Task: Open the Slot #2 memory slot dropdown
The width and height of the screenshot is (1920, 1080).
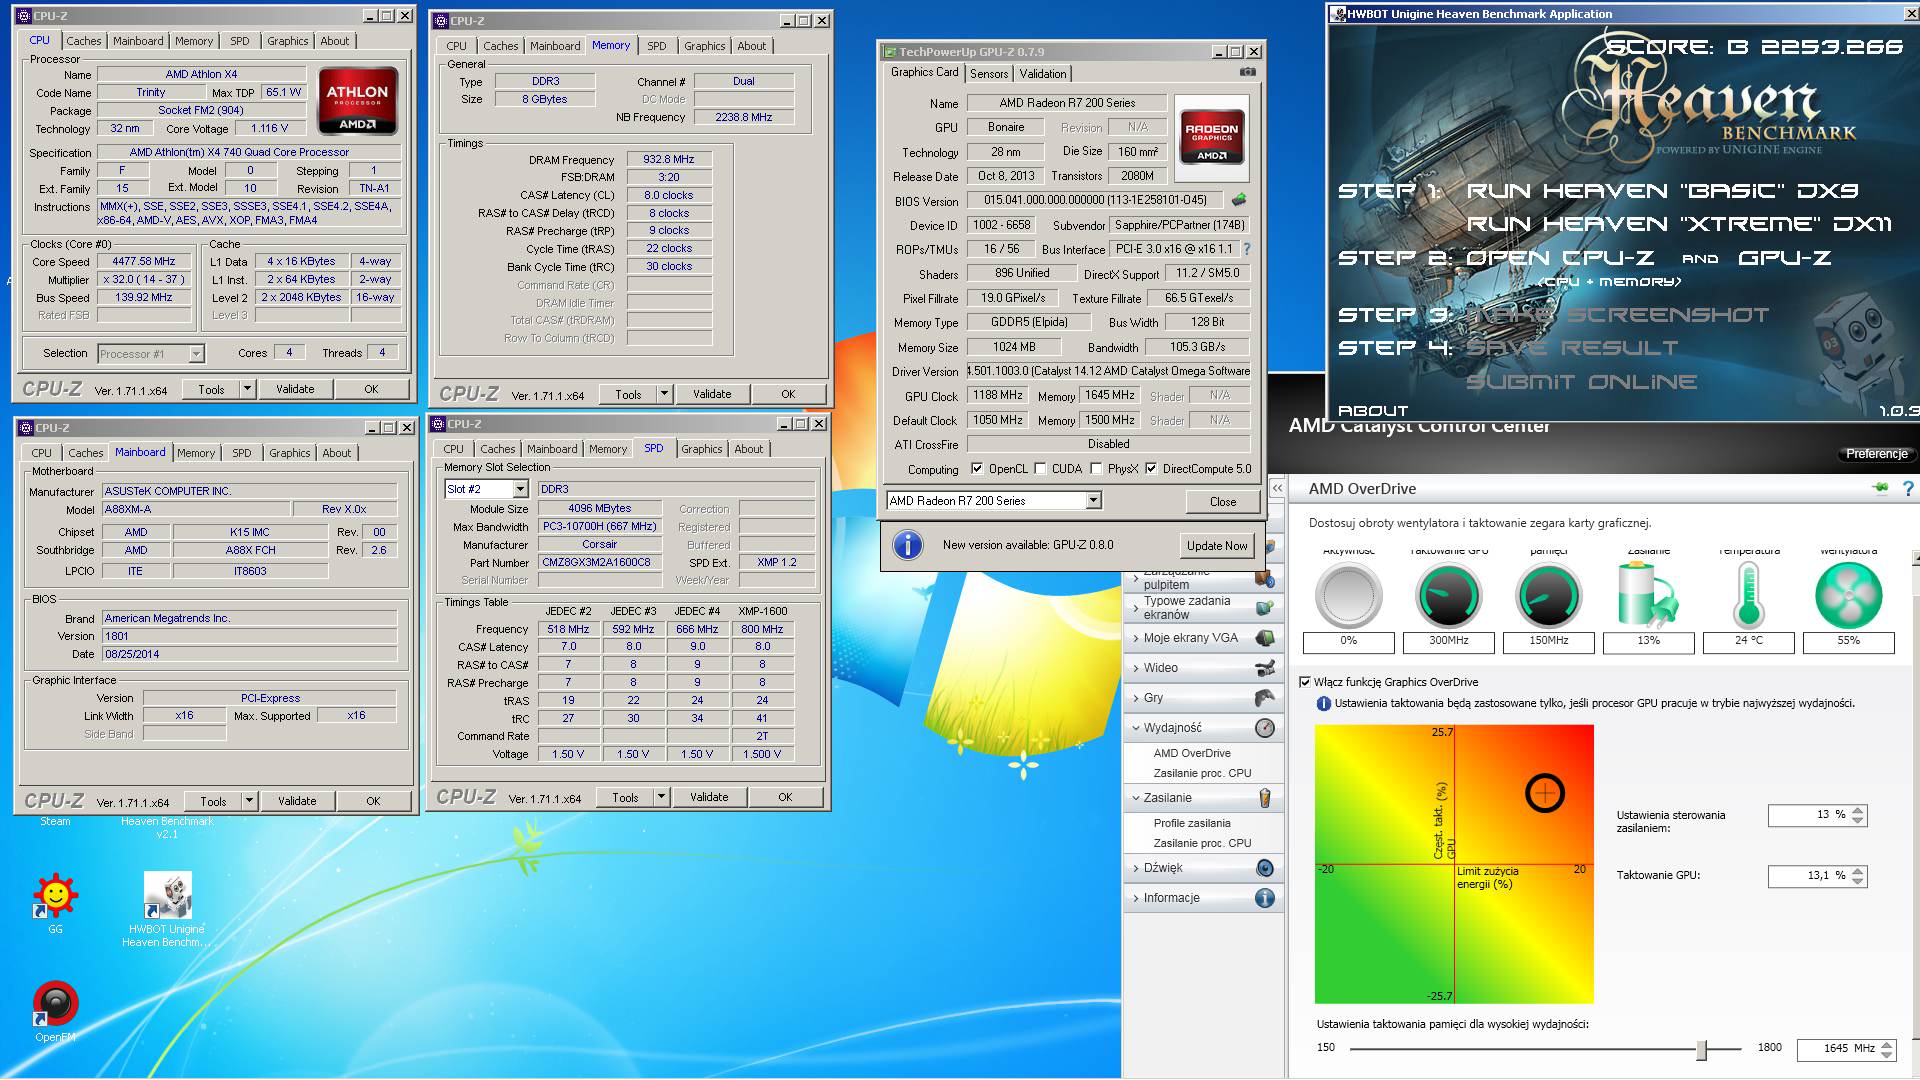Action: (x=520, y=489)
